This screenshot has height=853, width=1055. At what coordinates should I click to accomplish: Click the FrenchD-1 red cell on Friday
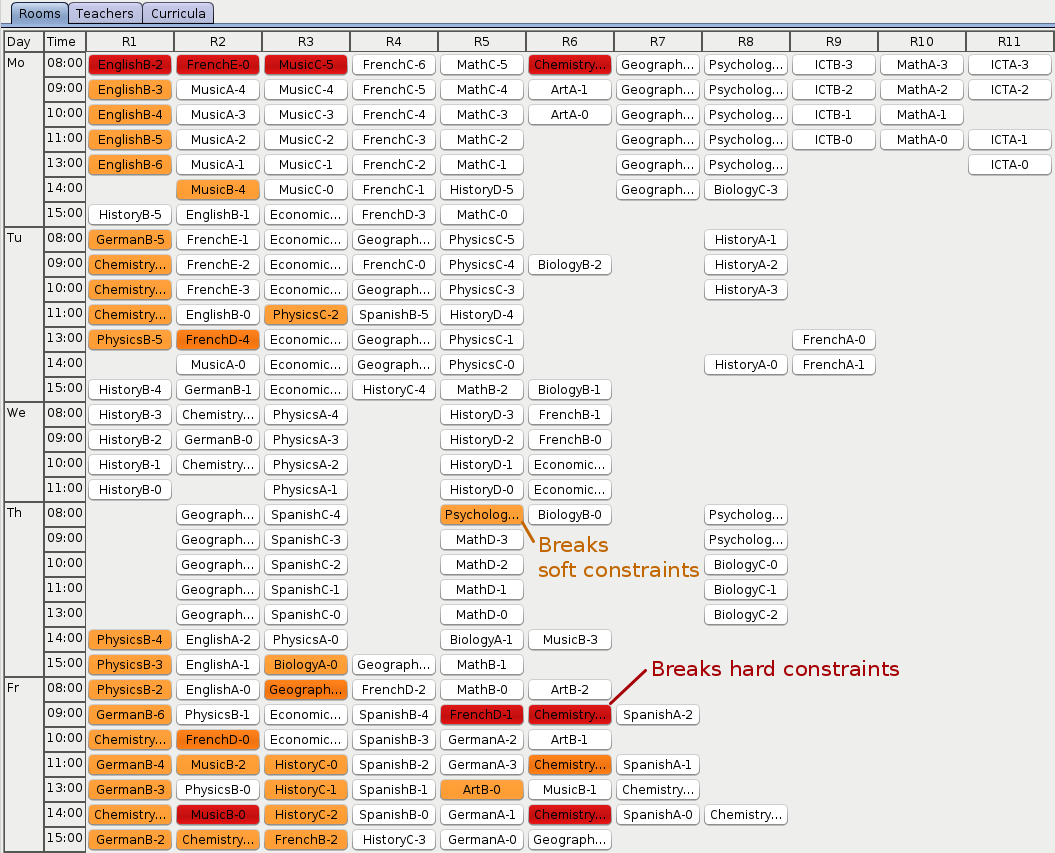[481, 714]
